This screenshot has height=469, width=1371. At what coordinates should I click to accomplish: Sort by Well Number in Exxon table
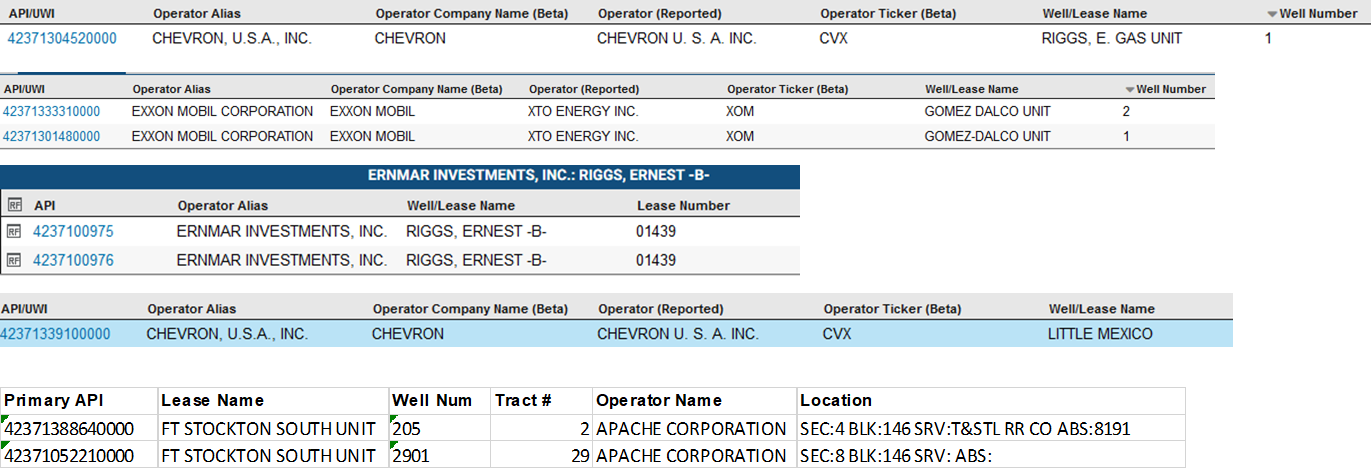(1165, 89)
